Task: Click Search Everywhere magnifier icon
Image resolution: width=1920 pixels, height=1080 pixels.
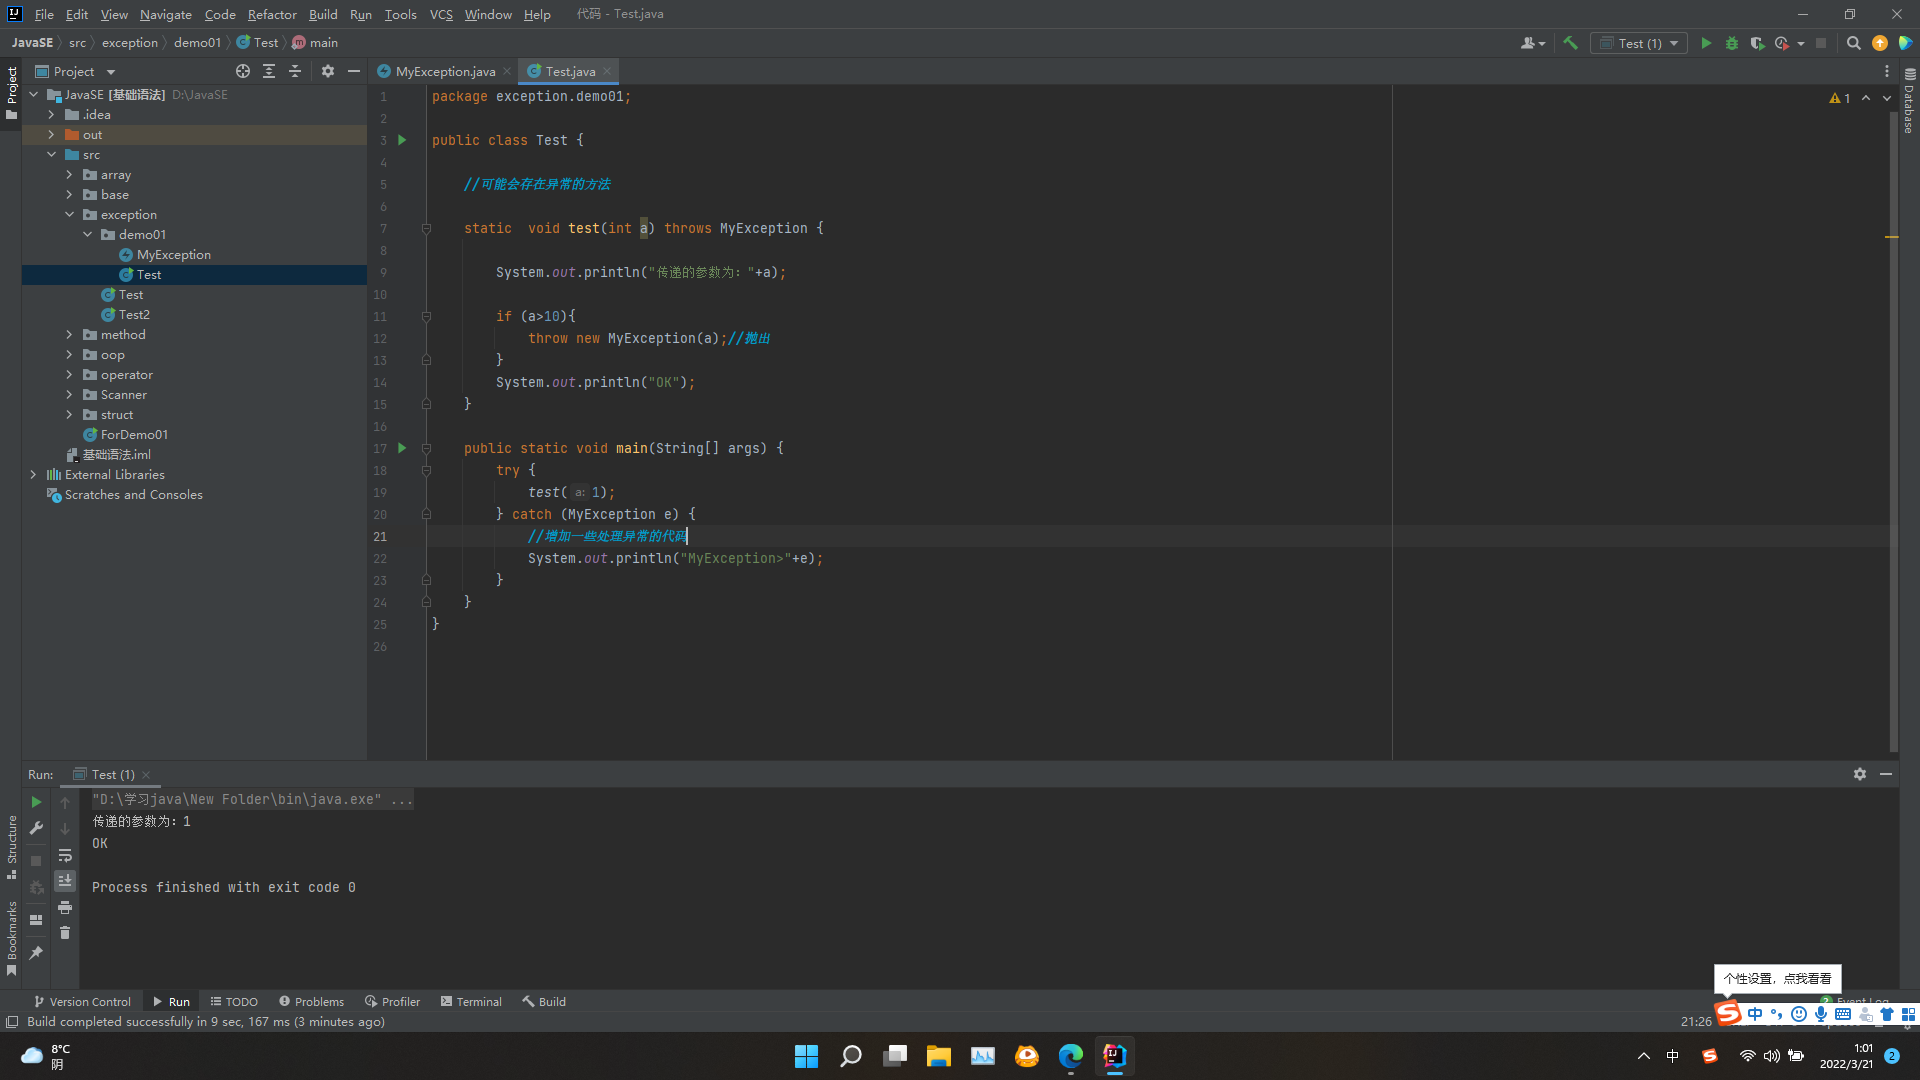Action: coord(1853,43)
